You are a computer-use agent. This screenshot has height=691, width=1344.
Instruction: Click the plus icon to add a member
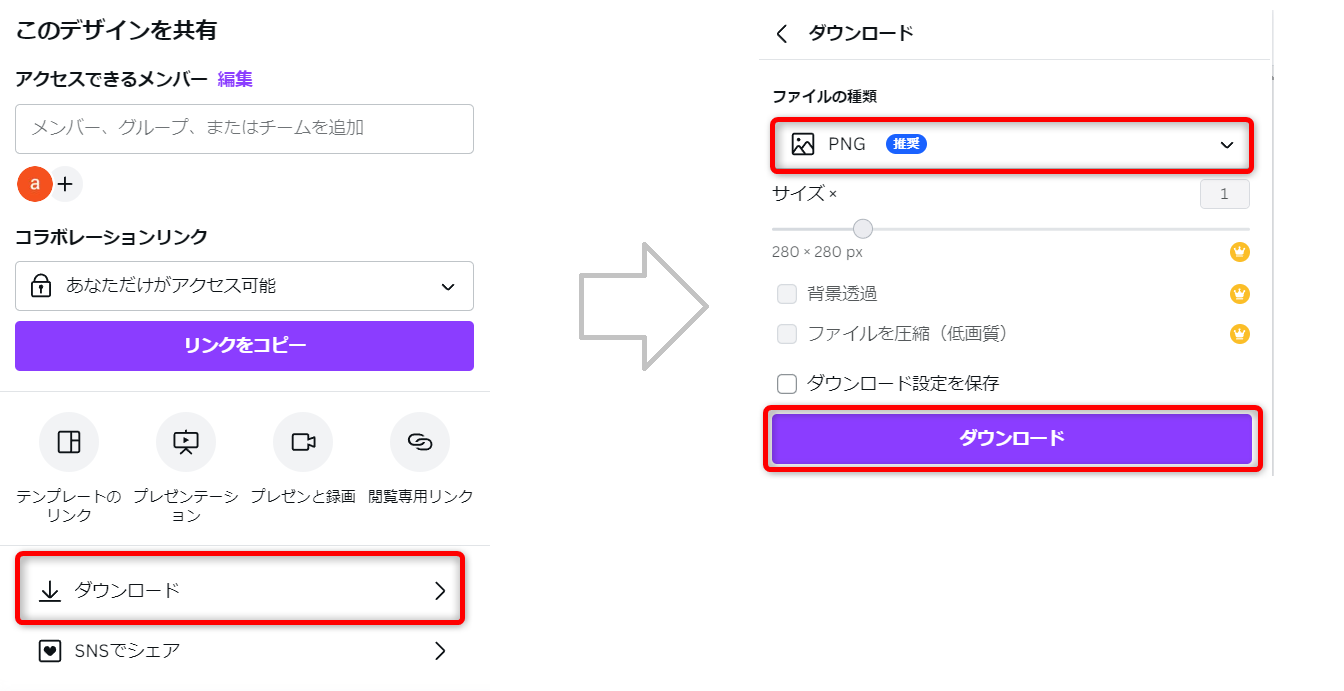tap(66, 184)
